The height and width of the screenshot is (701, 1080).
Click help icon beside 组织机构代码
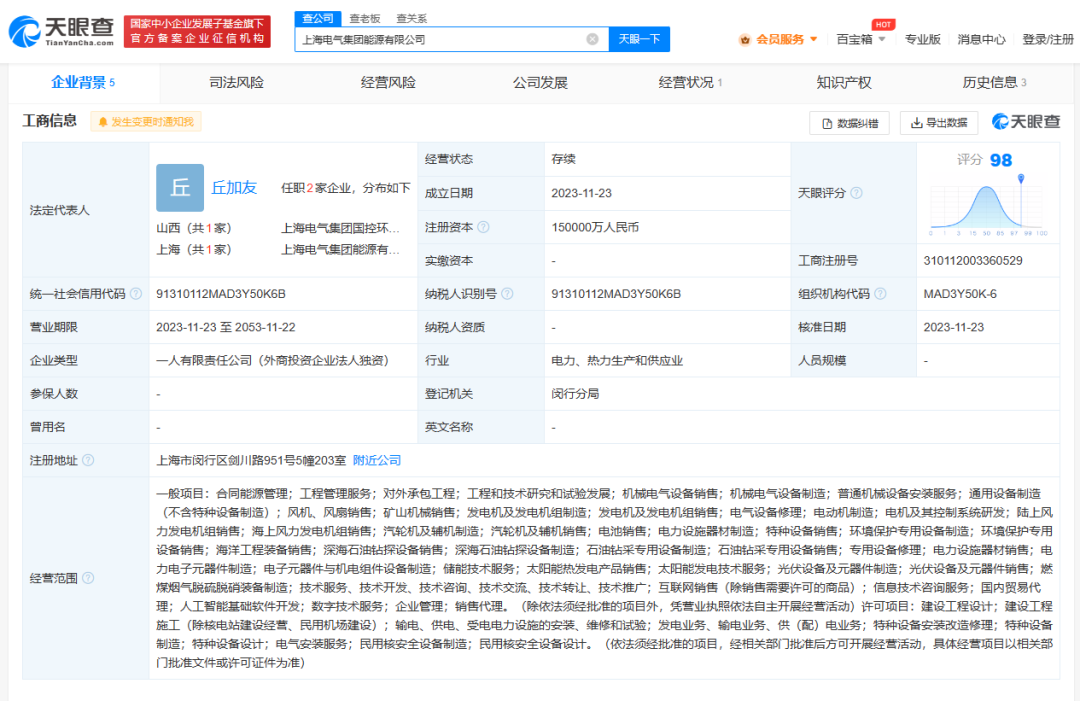(x=879, y=294)
